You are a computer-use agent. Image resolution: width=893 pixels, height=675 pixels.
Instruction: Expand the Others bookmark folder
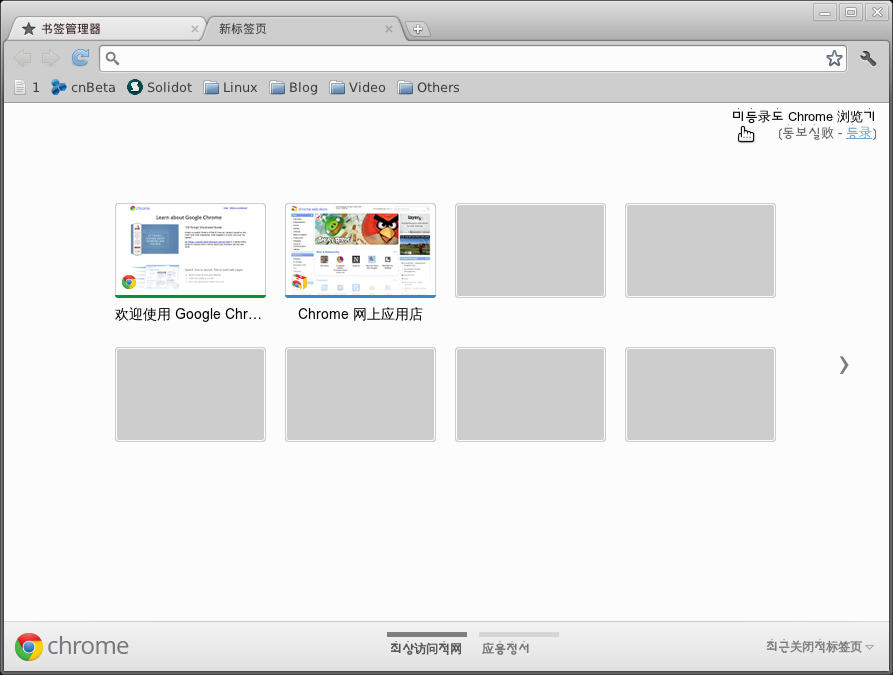pyautogui.click(x=429, y=87)
